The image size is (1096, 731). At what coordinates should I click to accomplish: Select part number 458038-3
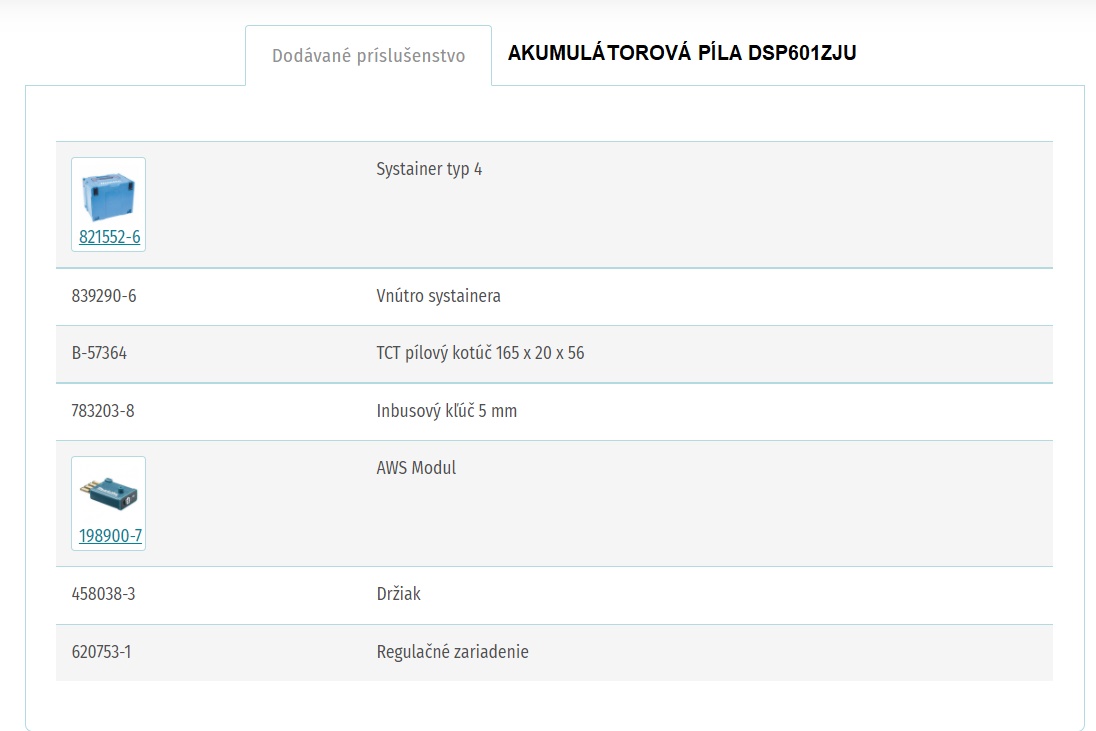103,594
